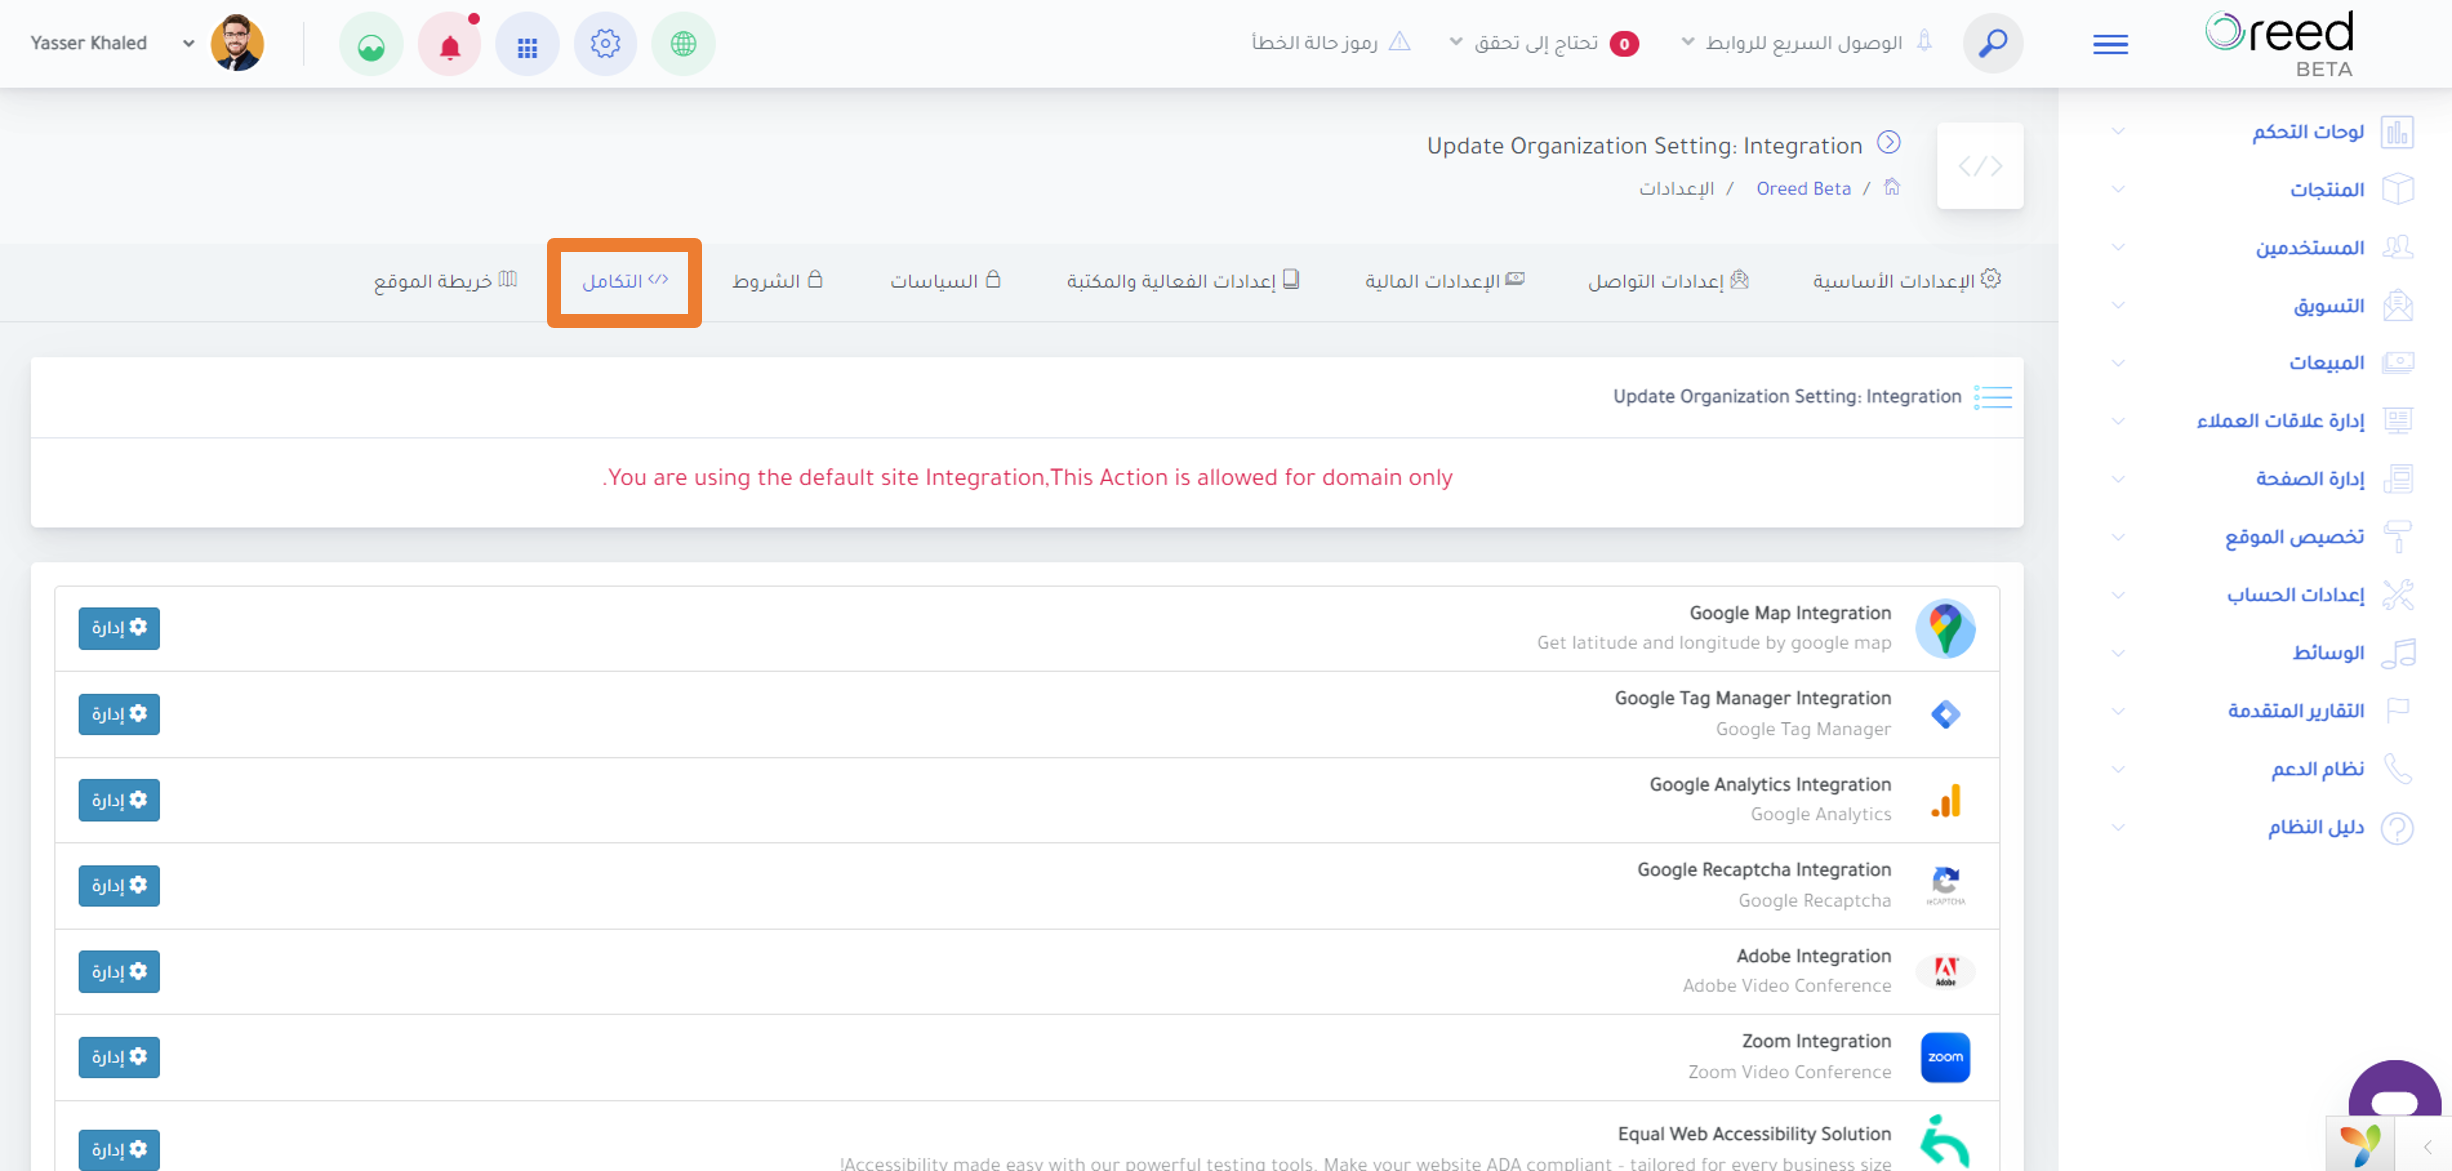Click the list icon in card header
The image size is (2452, 1171).
(1993, 397)
